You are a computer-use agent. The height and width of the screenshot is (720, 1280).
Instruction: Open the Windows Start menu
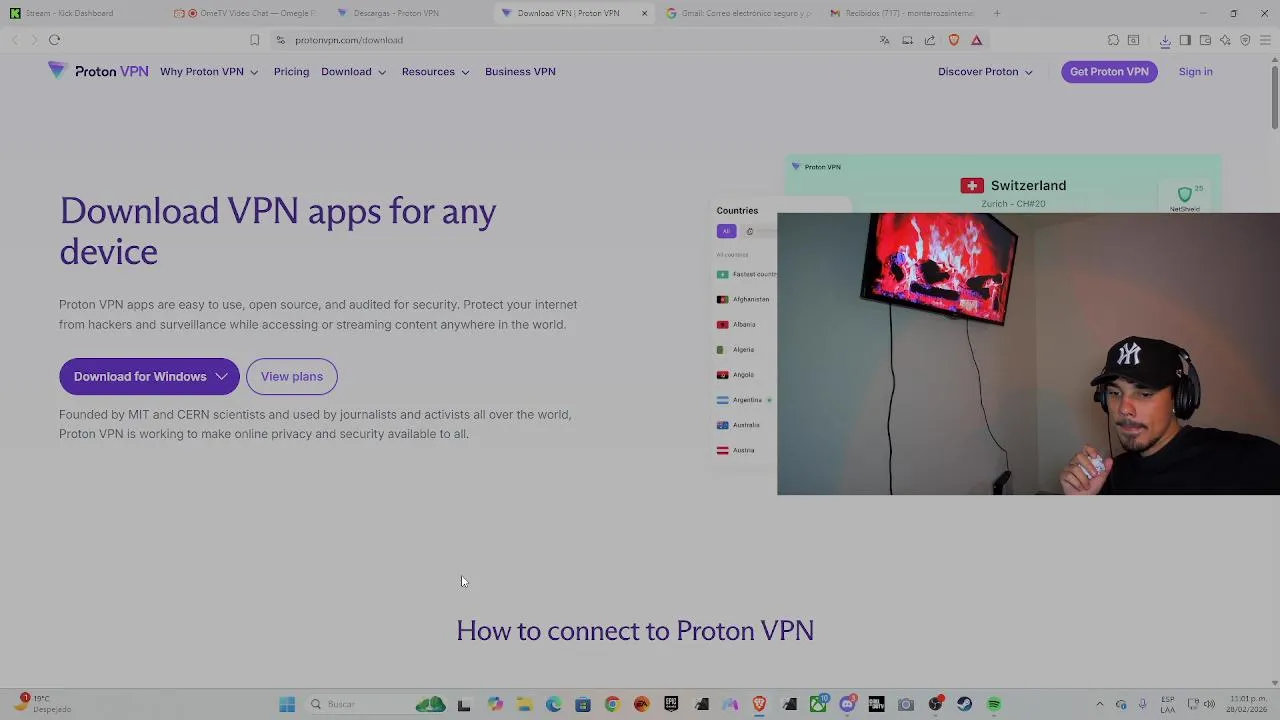point(286,704)
